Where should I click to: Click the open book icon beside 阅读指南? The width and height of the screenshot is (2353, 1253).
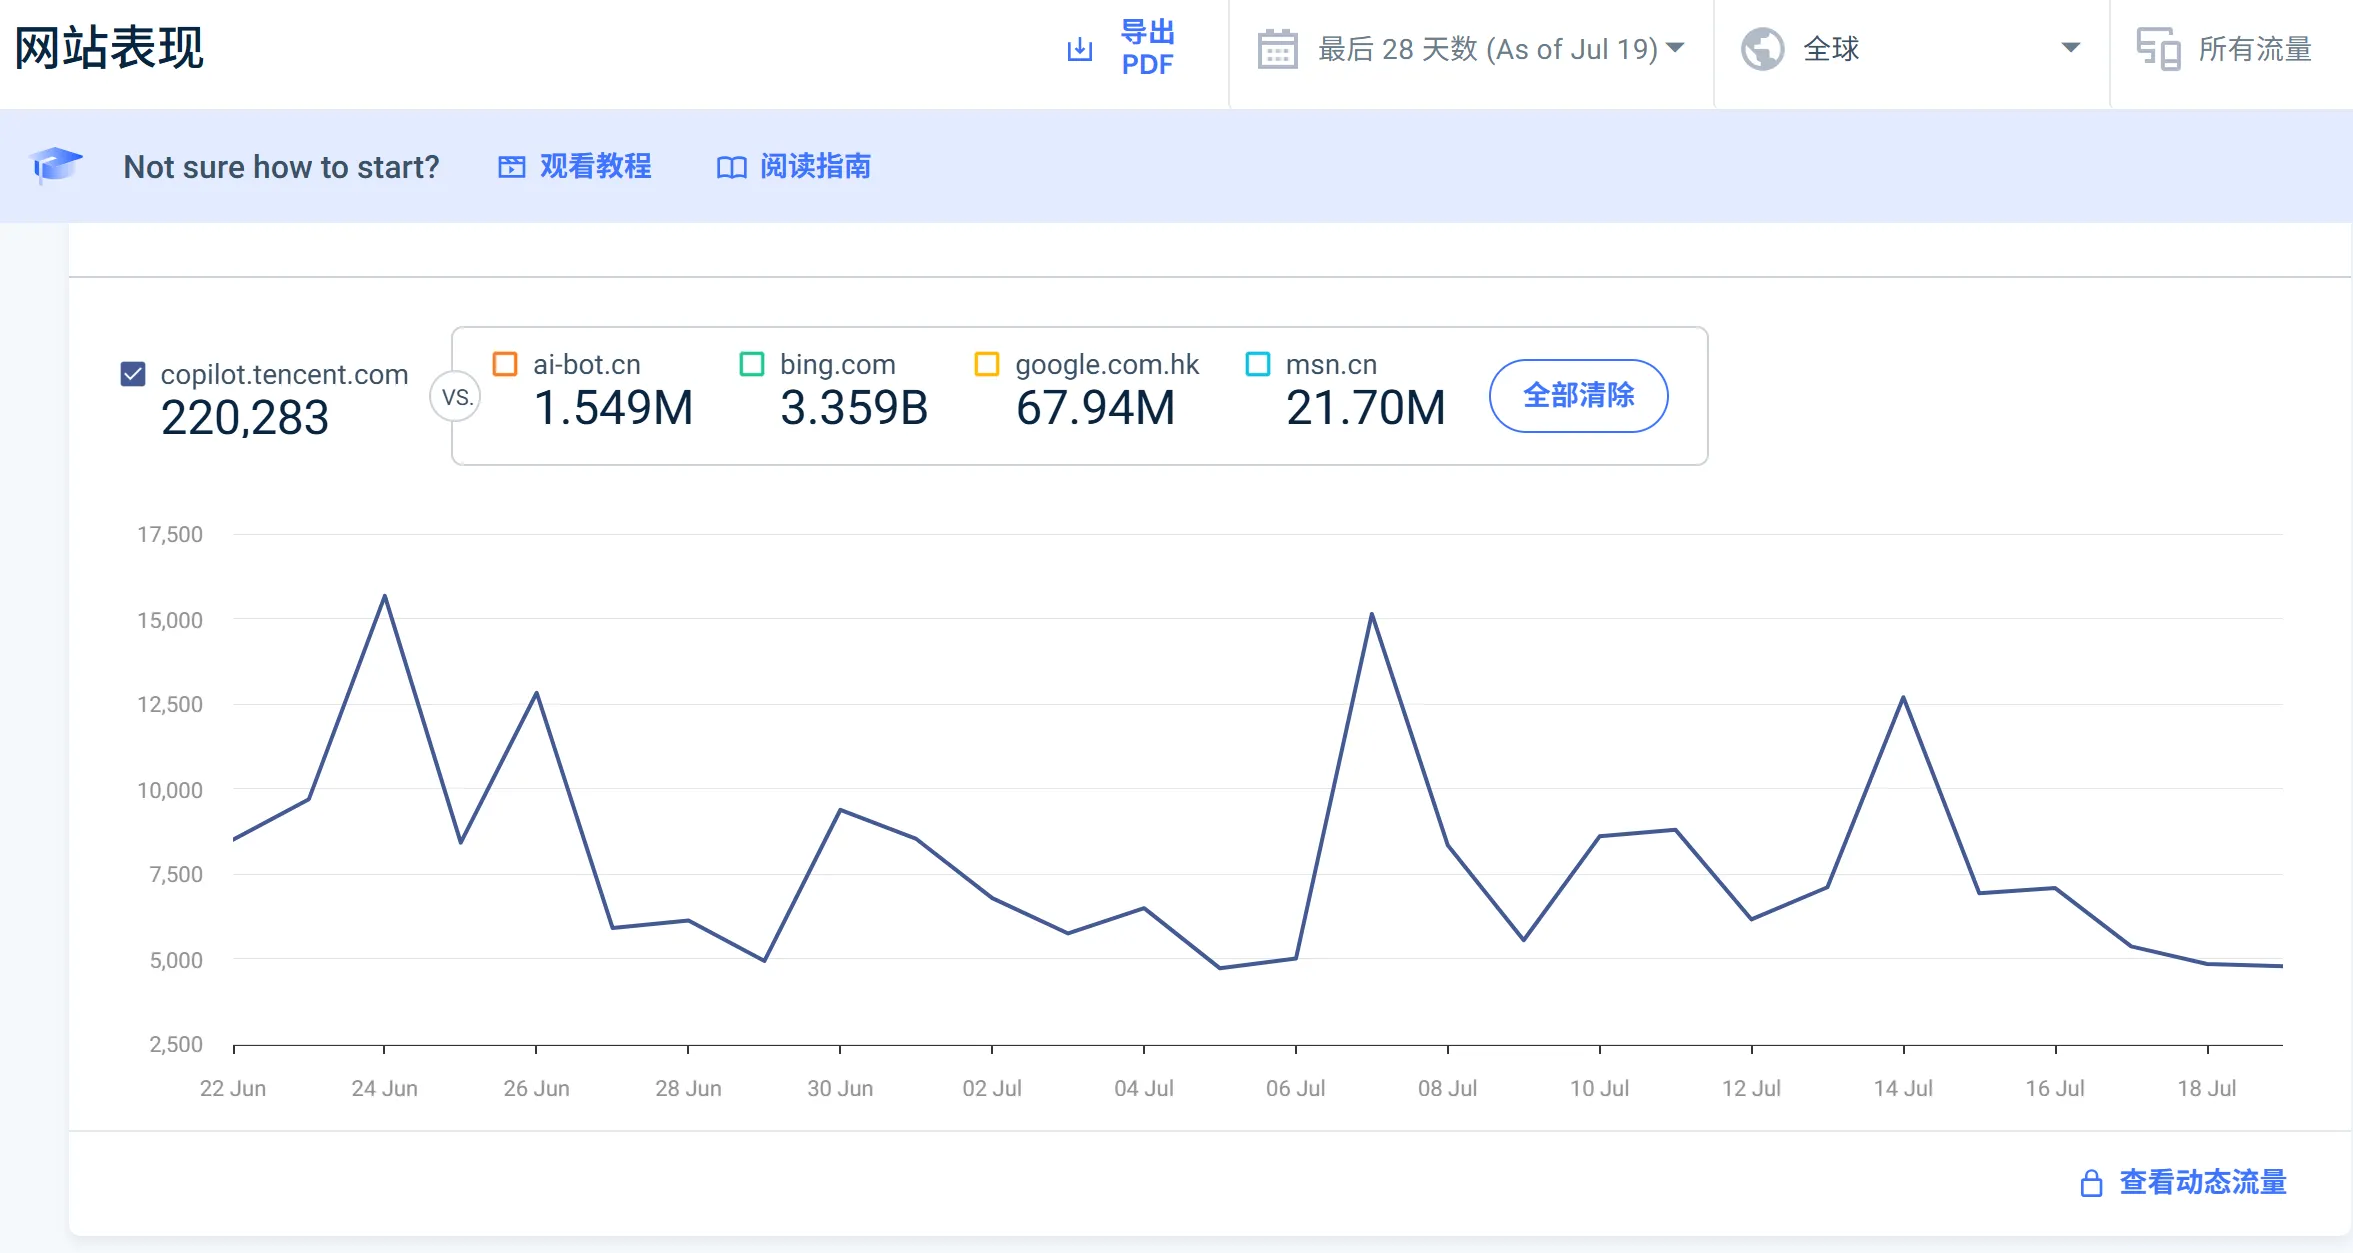click(x=731, y=167)
